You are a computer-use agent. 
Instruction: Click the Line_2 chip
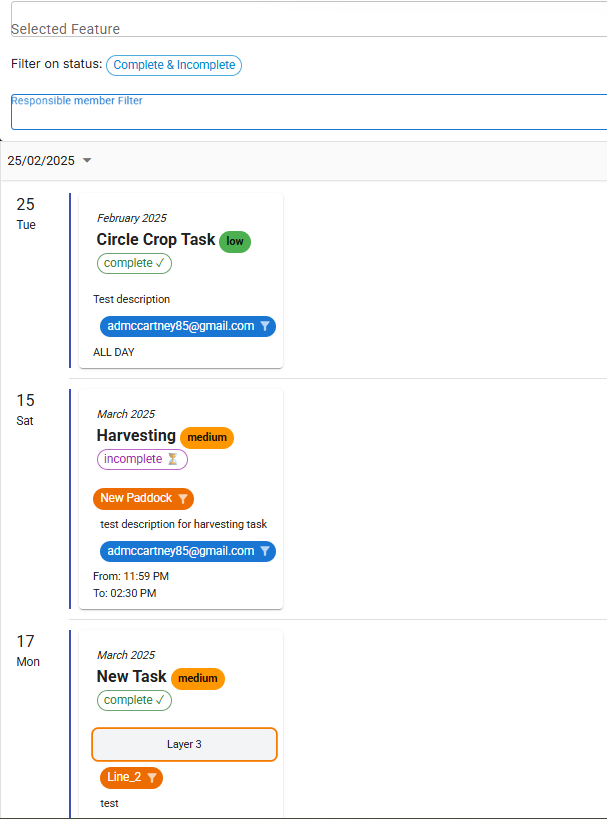(x=124, y=777)
